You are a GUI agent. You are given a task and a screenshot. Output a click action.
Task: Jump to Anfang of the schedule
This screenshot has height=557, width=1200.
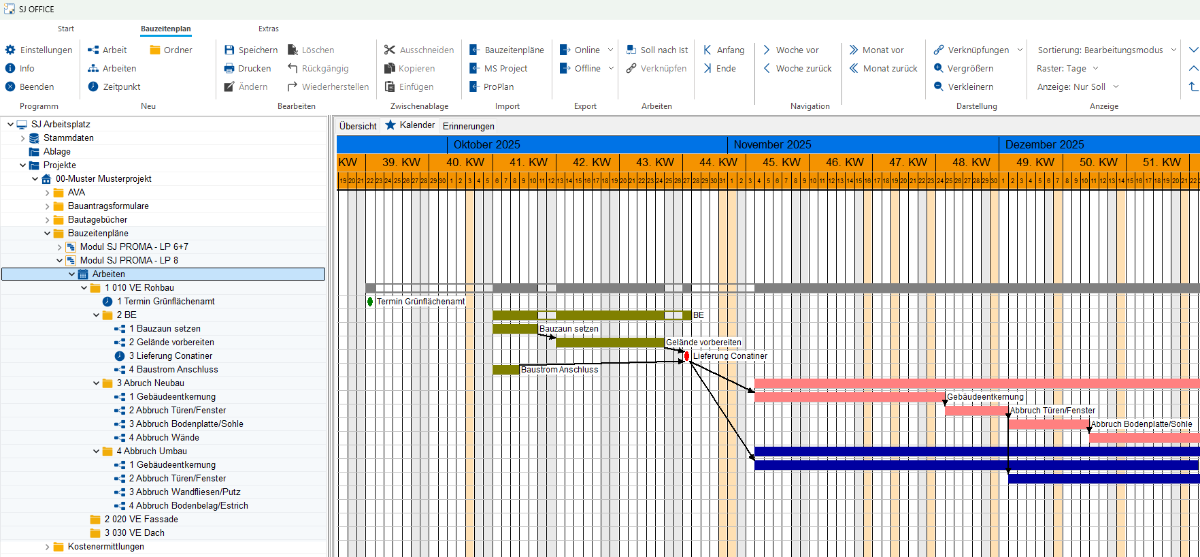point(707,50)
